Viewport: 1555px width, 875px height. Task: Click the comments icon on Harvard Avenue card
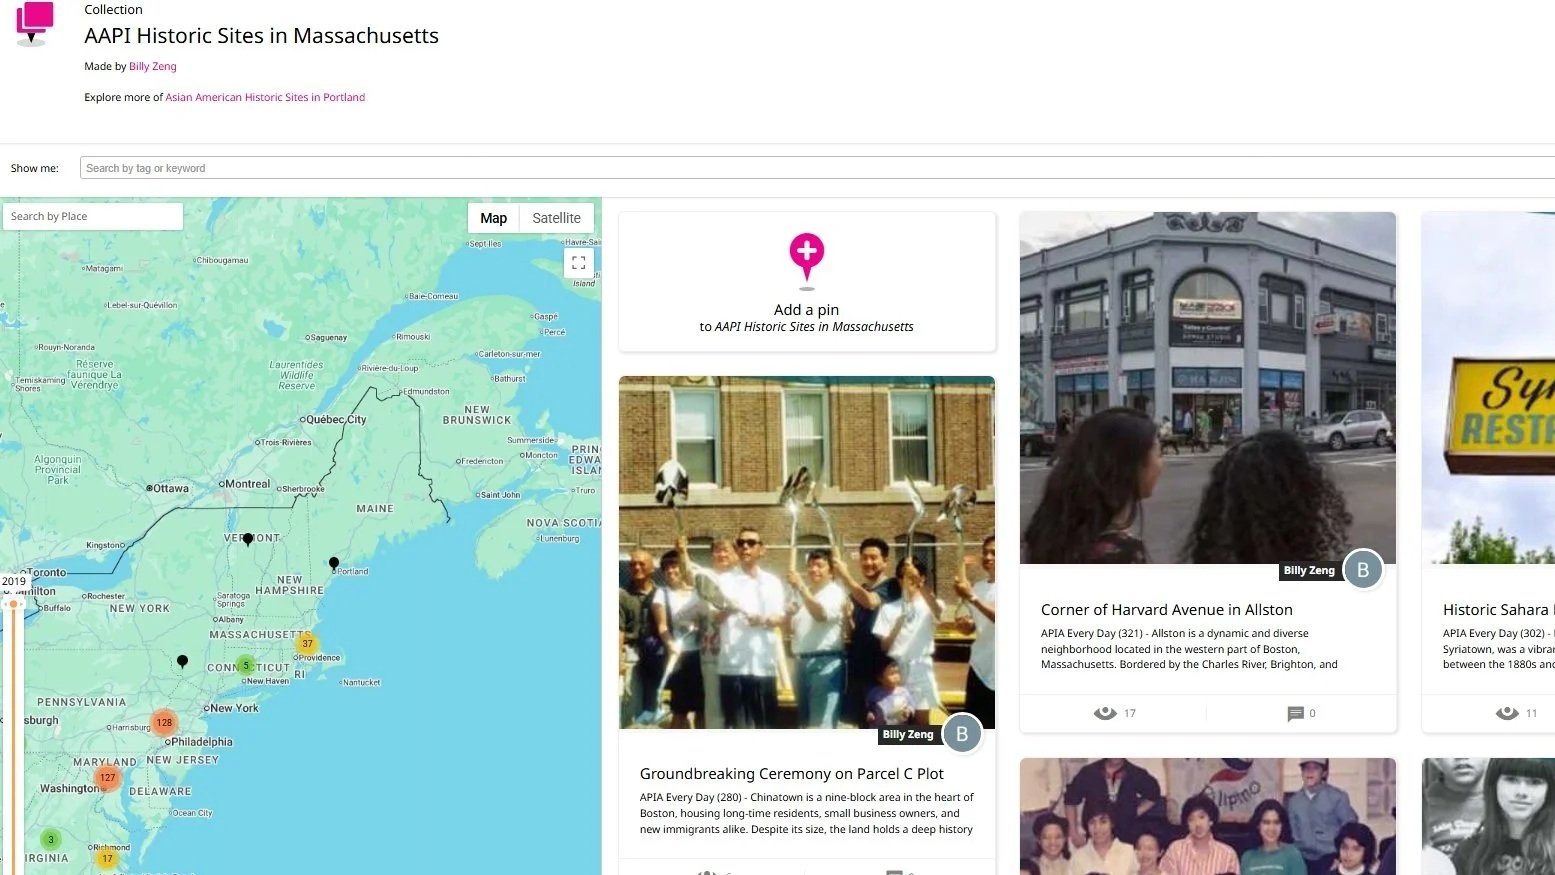1295,713
